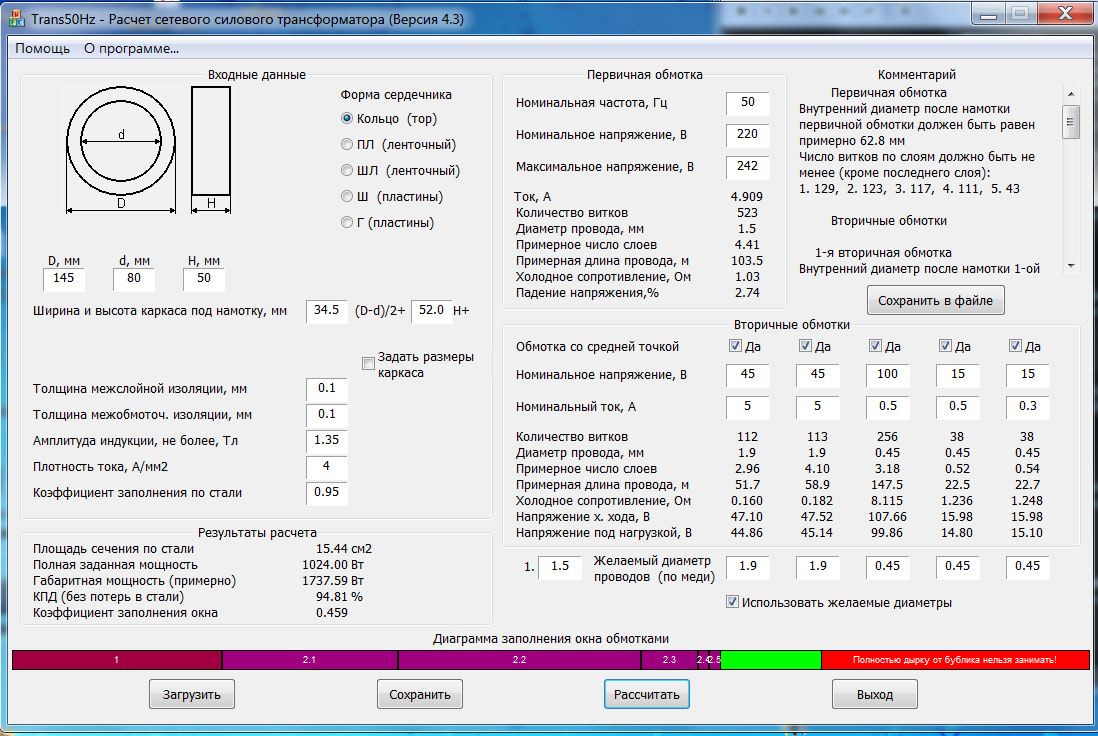Screen dimensions: 1098x736
Task: Toggle Использовать желаемые диаметры checkbox
Action: (732, 602)
